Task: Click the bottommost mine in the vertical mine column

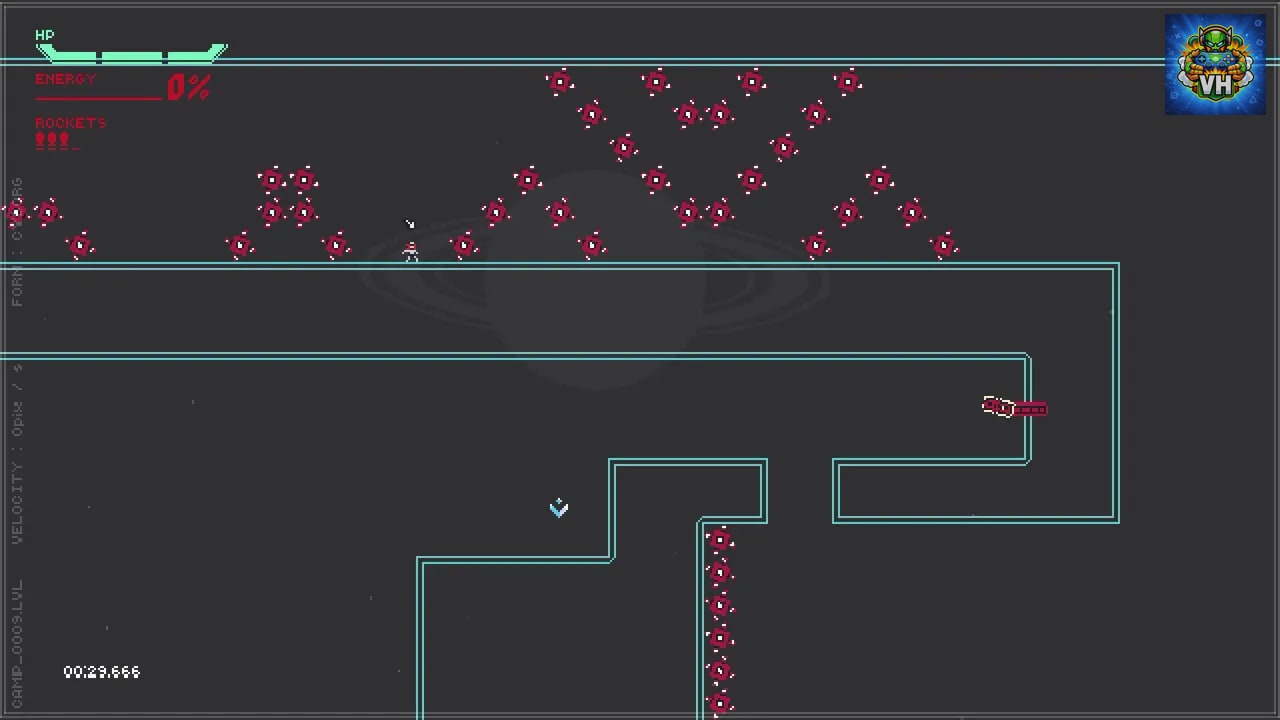Action: 720,705
